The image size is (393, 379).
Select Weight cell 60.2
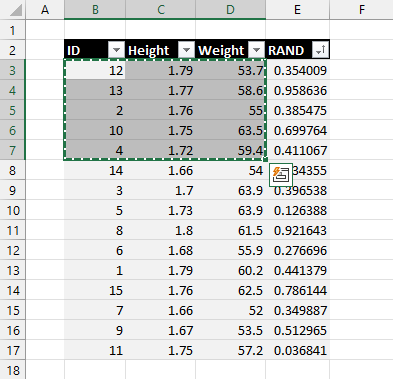[x=231, y=270]
